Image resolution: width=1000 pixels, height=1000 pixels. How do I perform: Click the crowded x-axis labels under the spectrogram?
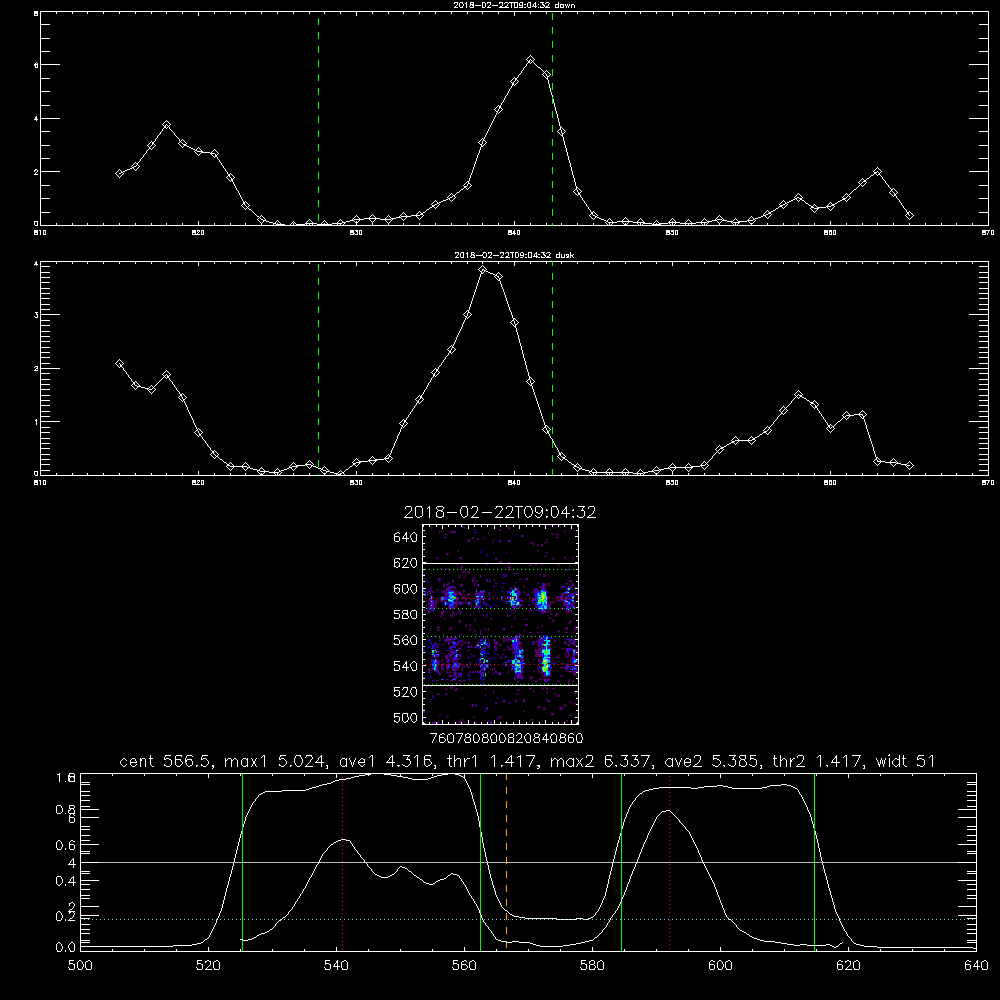pyautogui.click(x=506, y=739)
